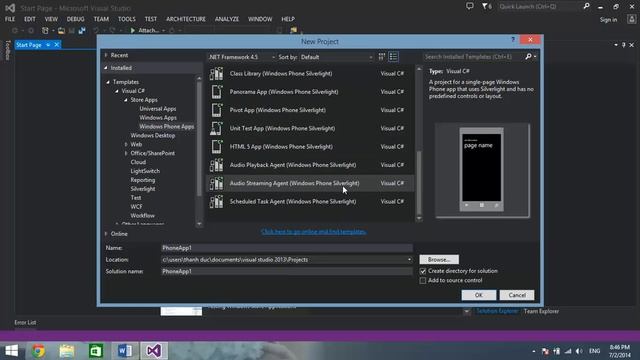
Task: Click the Search Installed Templates box
Action: pyautogui.click(x=473, y=57)
